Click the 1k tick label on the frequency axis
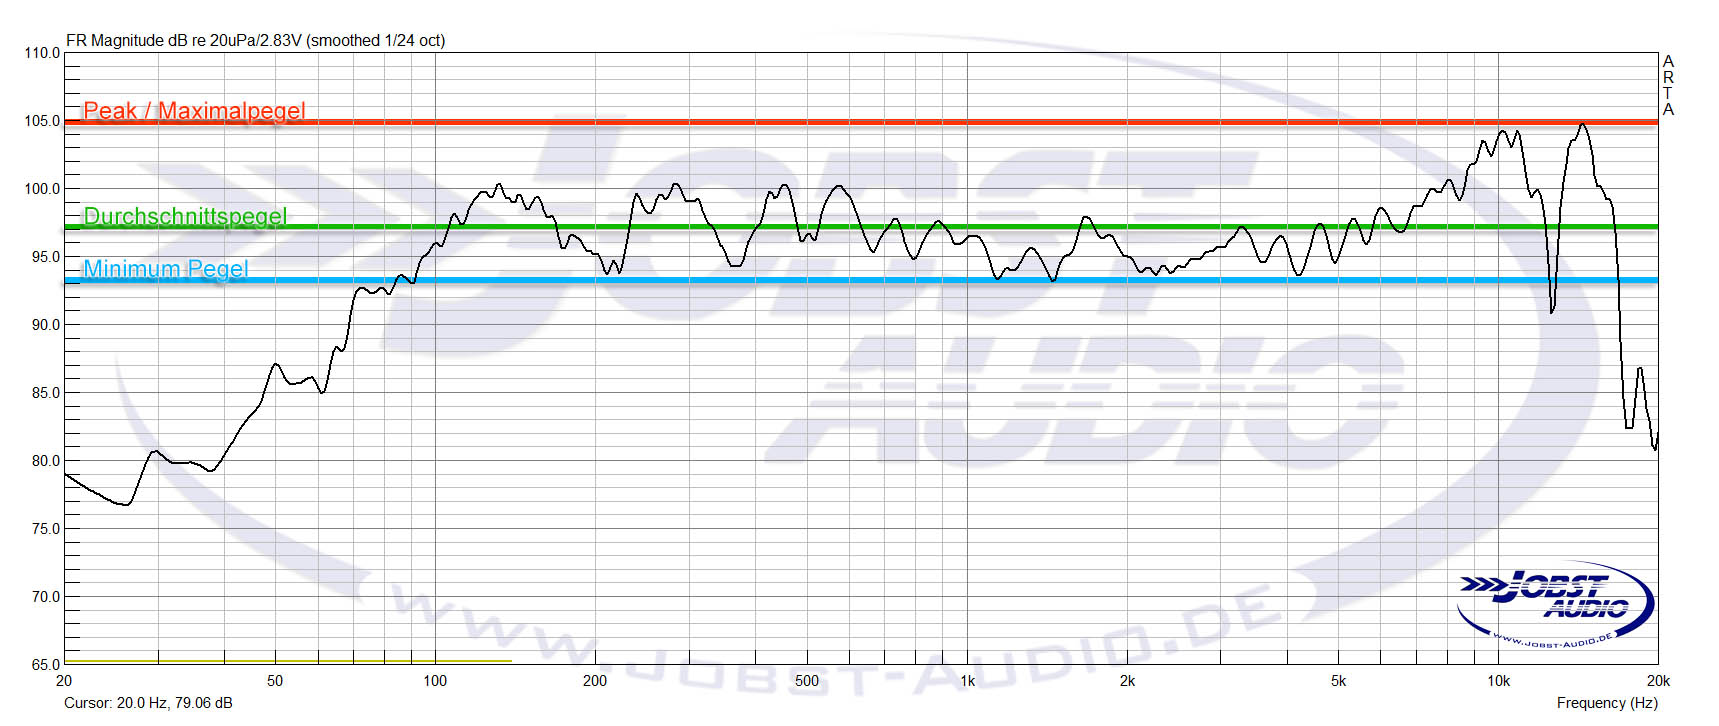The image size is (1719, 726). pos(967,681)
